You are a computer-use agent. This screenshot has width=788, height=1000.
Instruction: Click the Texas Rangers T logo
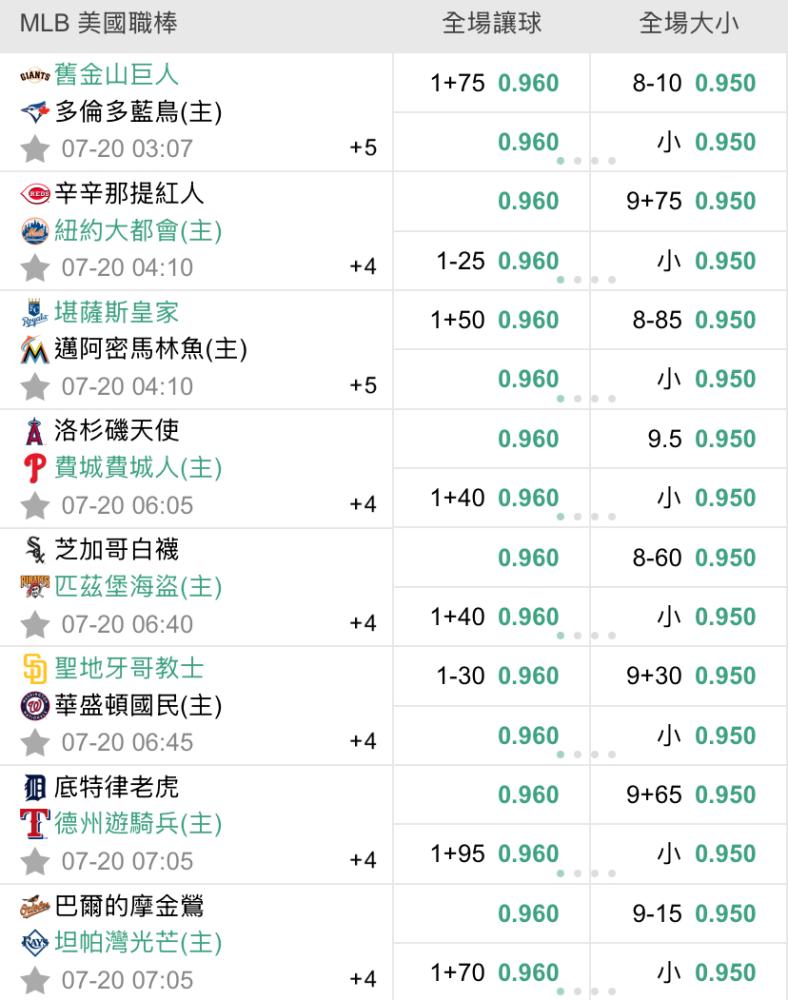point(35,824)
